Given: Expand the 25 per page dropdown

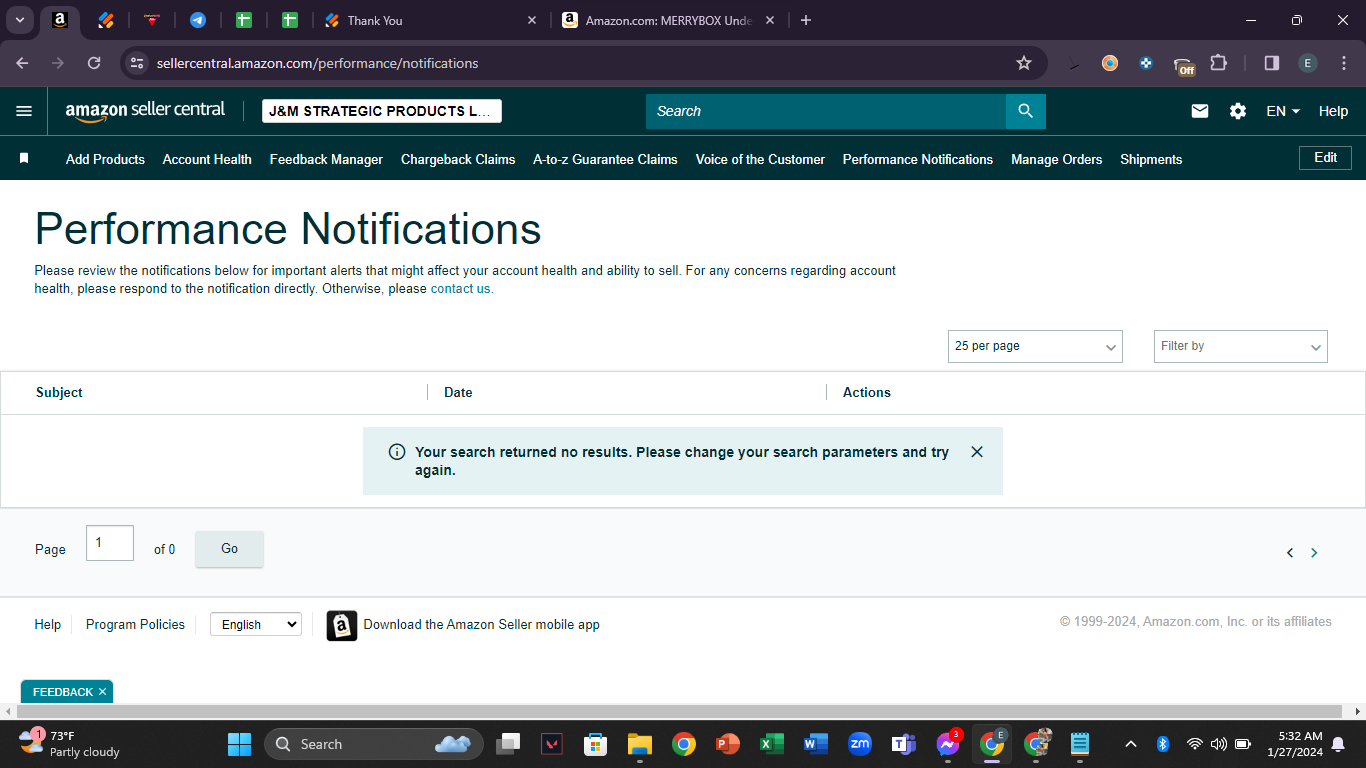Looking at the screenshot, I should coord(1035,346).
